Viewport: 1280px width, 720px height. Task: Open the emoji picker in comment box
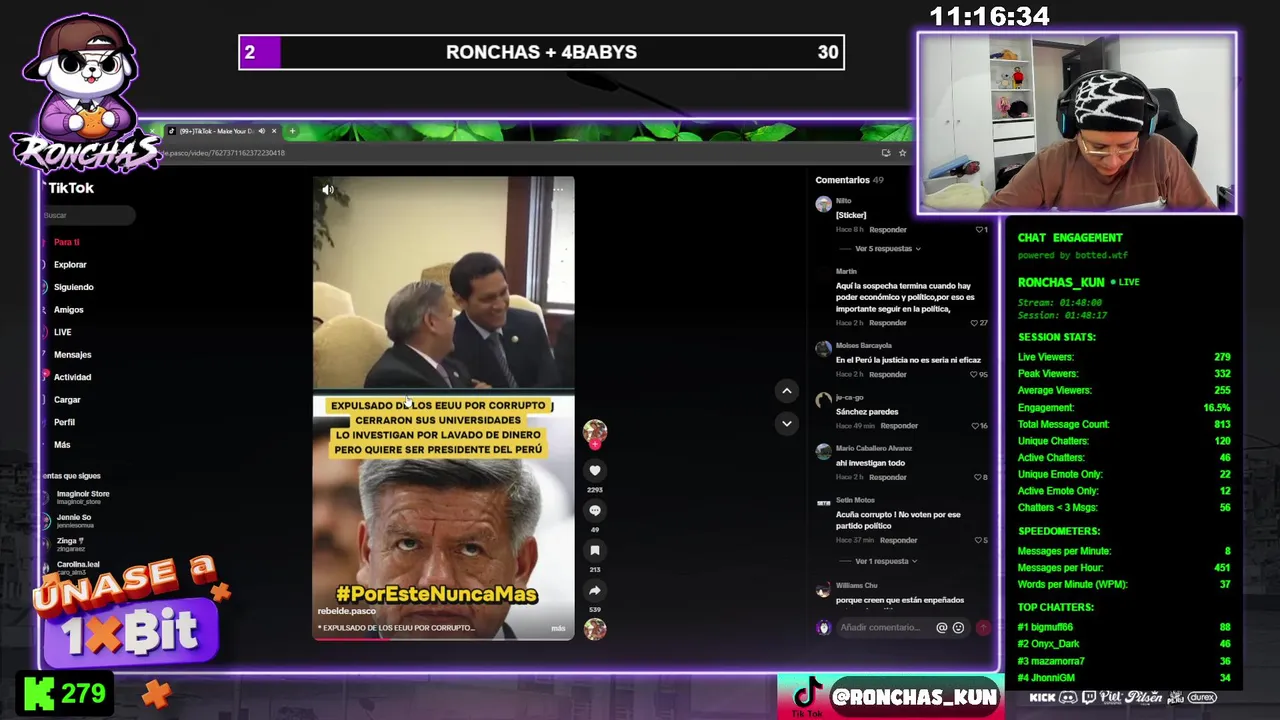[958, 628]
